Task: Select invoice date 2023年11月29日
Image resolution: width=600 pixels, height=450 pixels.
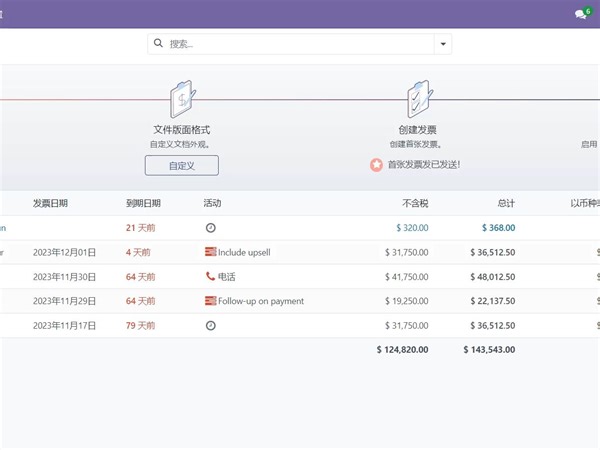Action: (x=64, y=301)
